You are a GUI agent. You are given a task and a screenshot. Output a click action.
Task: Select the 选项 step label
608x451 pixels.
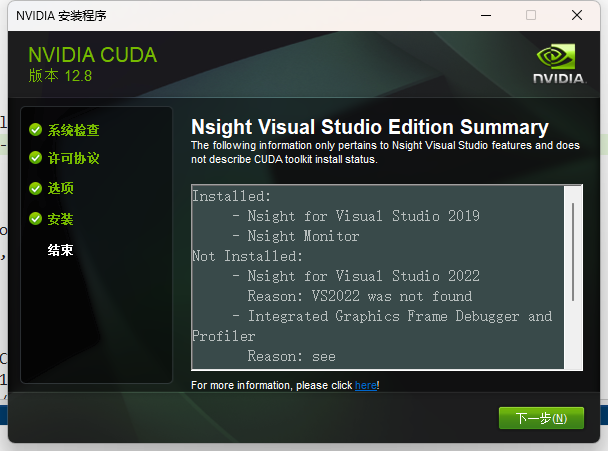pyautogui.click(x=60, y=188)
